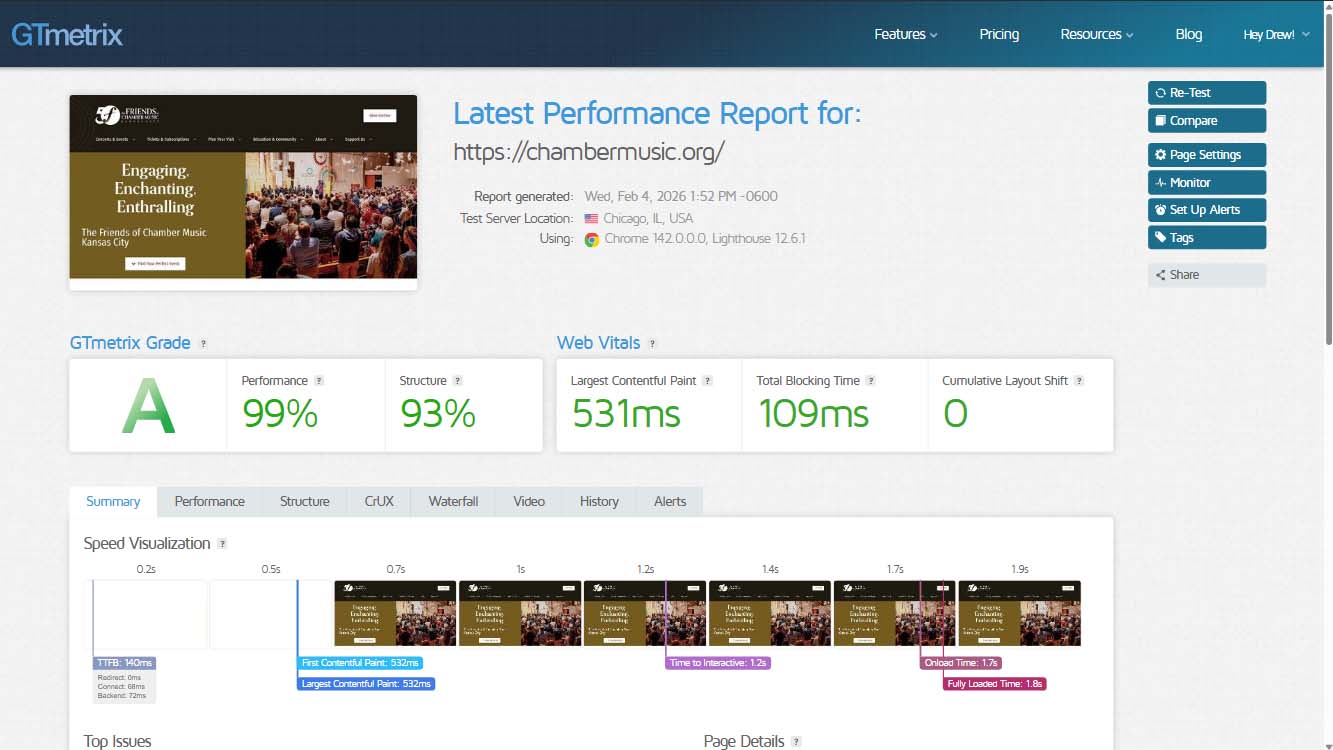Click help icon beside Total Blocking Time
1333x750 pixels.
870,381
